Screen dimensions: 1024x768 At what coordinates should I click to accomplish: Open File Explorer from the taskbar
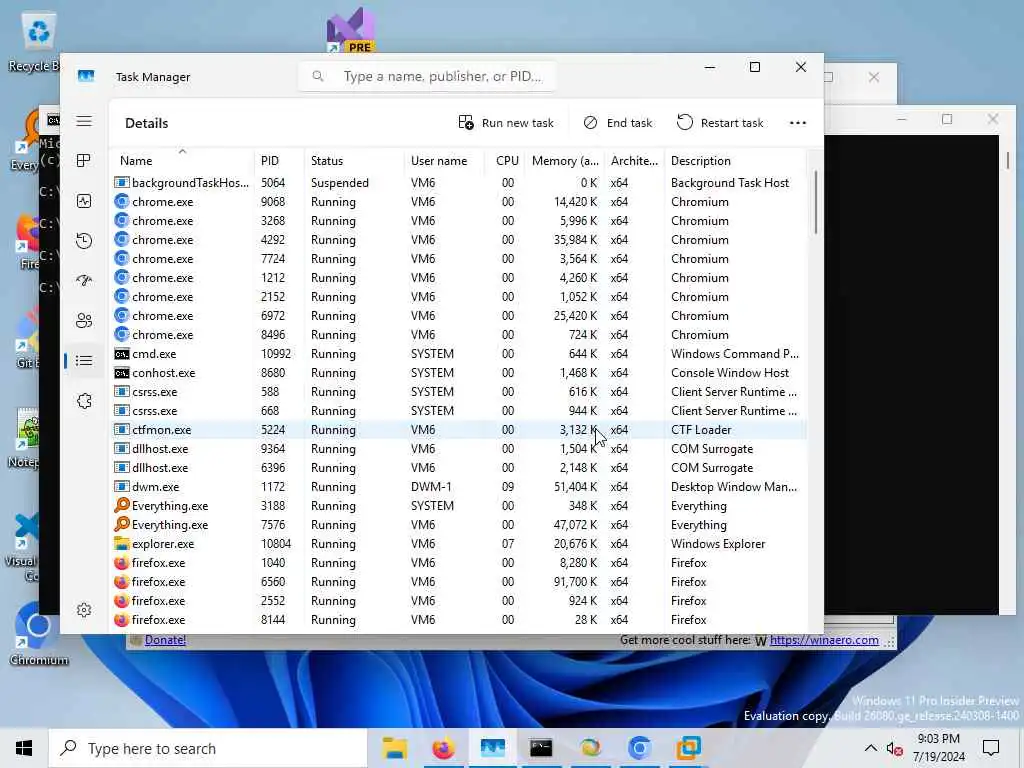(394, 748)
